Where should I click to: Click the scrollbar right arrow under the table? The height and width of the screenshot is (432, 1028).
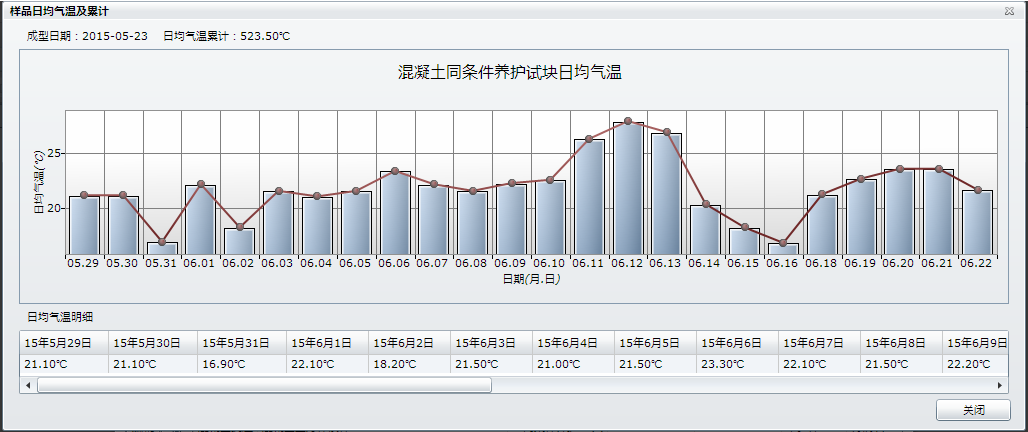point(1001,385)
